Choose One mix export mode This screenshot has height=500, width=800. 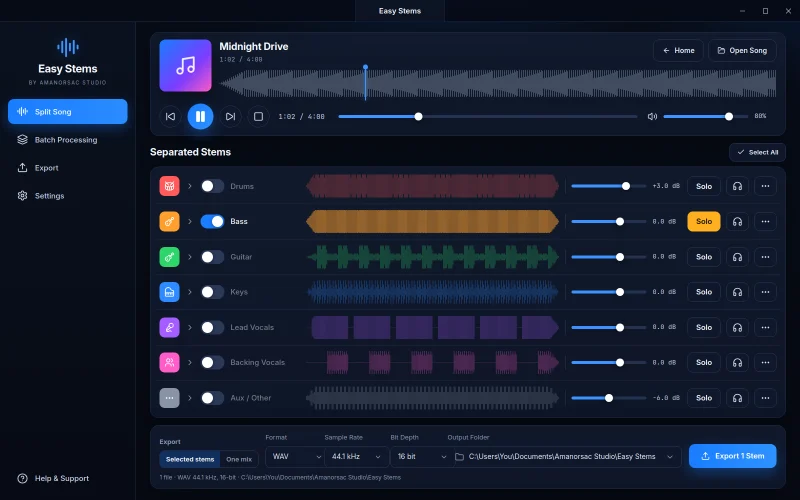pyautogui.click(x=239, y=459)
